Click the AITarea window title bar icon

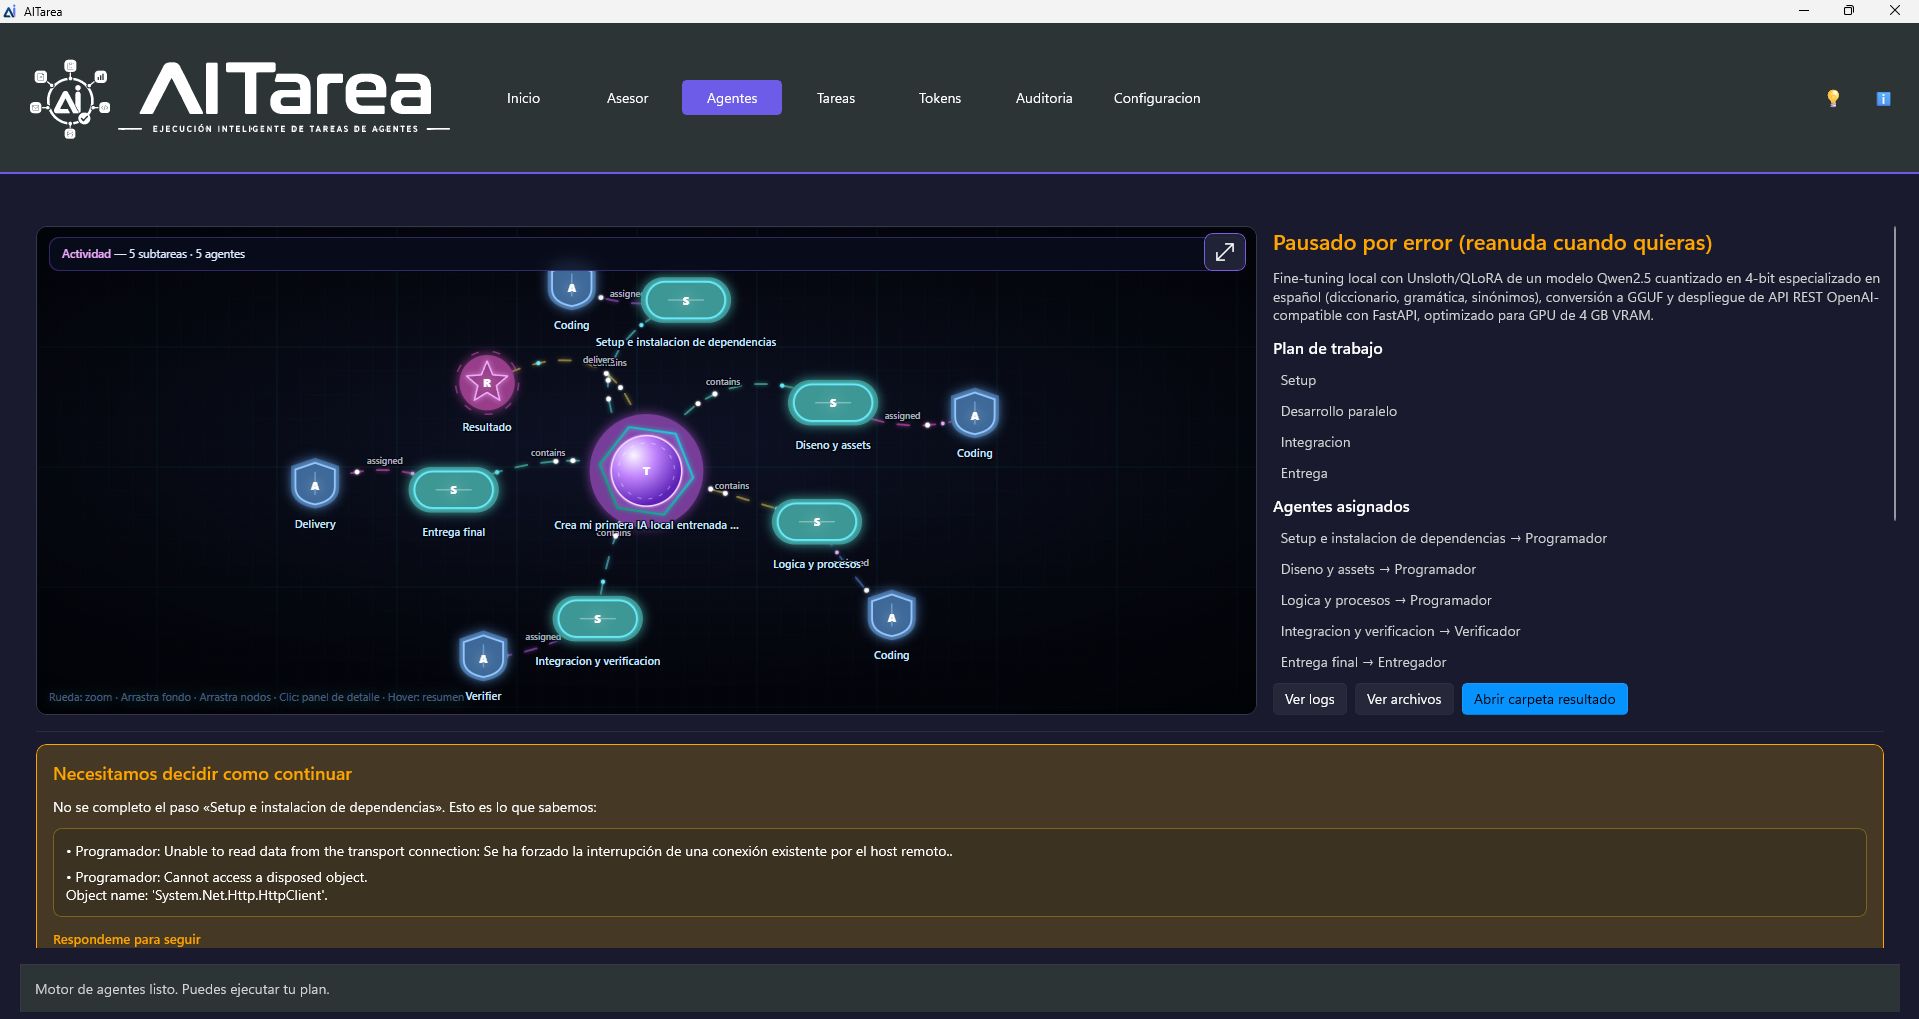click(10, 11)
